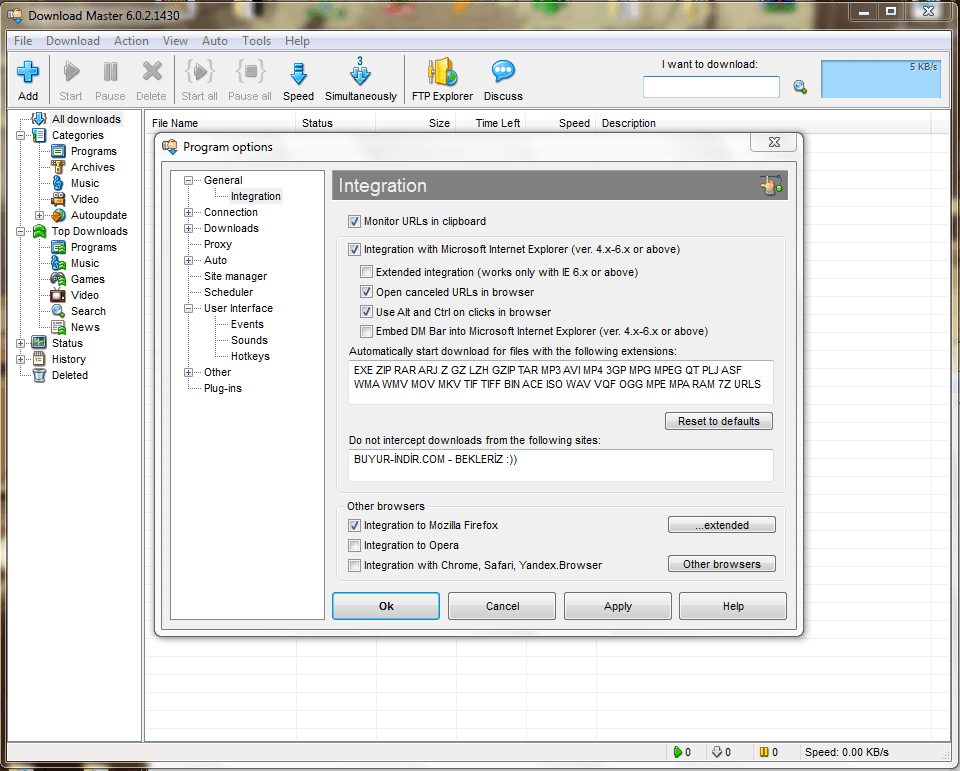Screen dimensions: 960x771
Task: Expand the Status tree node
Action: (x=20, y=343)
